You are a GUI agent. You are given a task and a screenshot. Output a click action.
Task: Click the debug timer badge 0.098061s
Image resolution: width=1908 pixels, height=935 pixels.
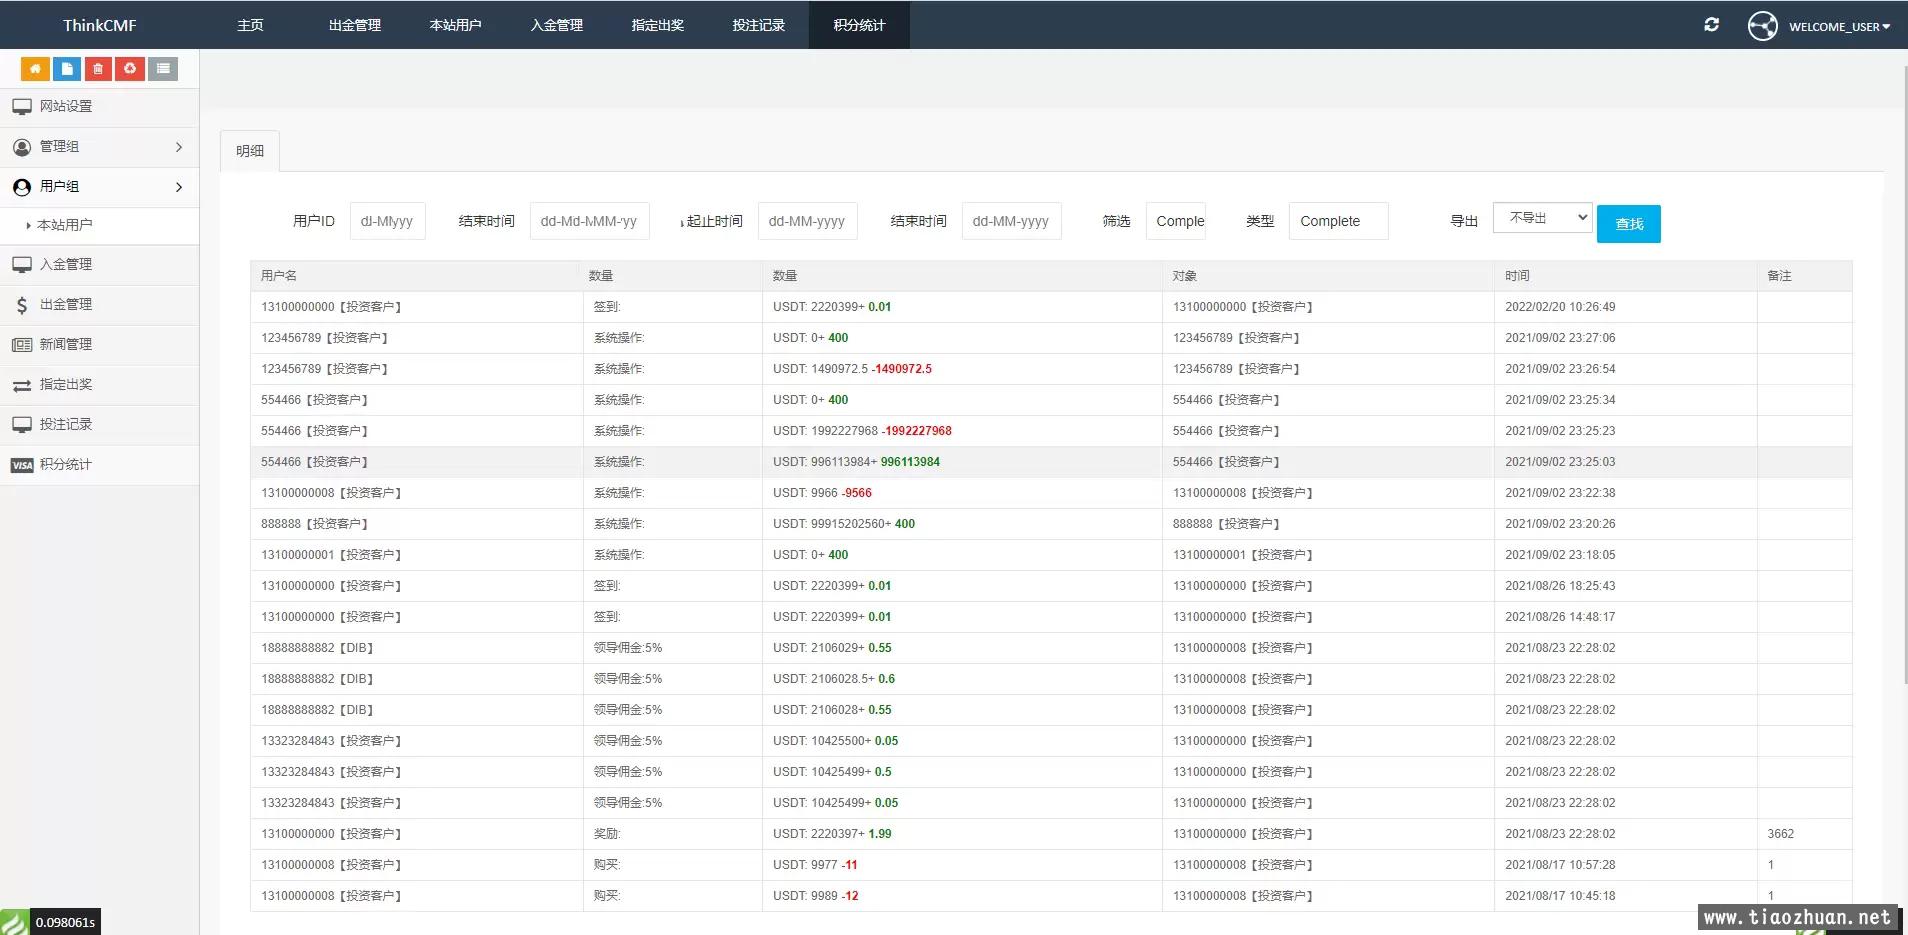(x=65, y=922)
